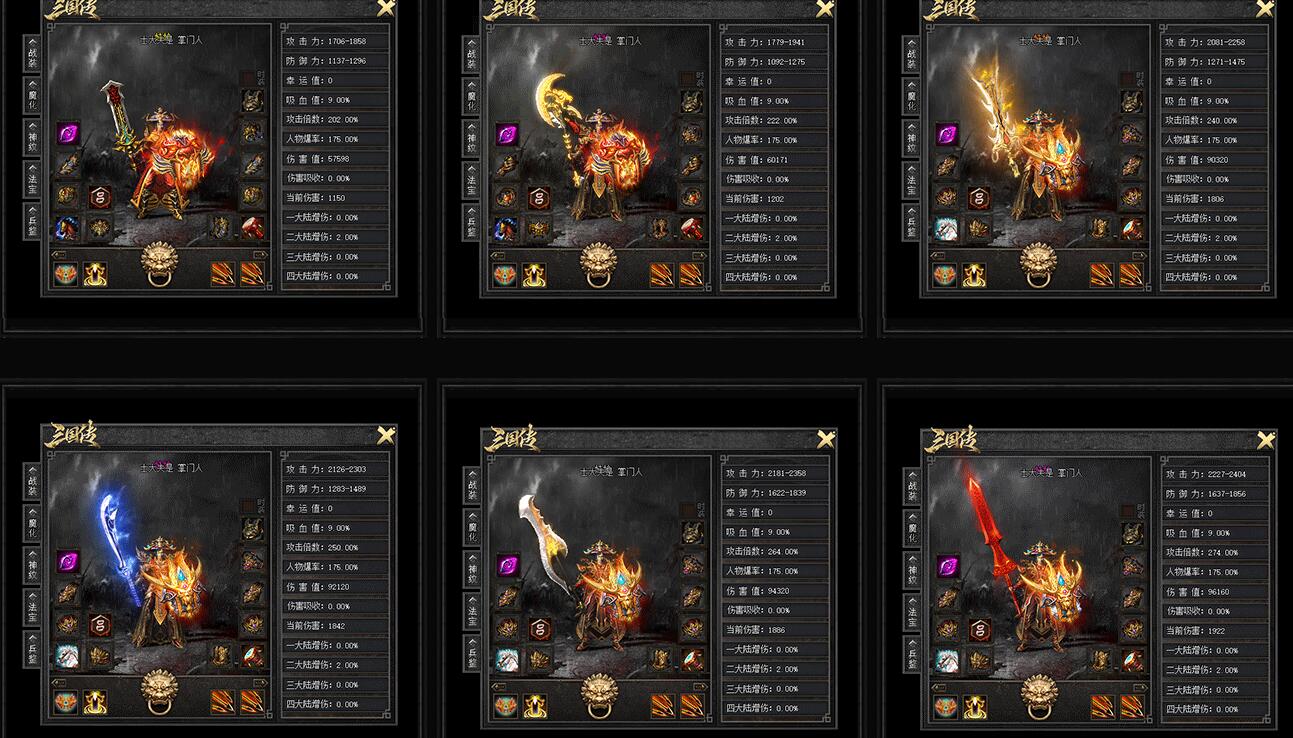Click the lion-head door knocker in blue-blade panel

pos(159,689)
